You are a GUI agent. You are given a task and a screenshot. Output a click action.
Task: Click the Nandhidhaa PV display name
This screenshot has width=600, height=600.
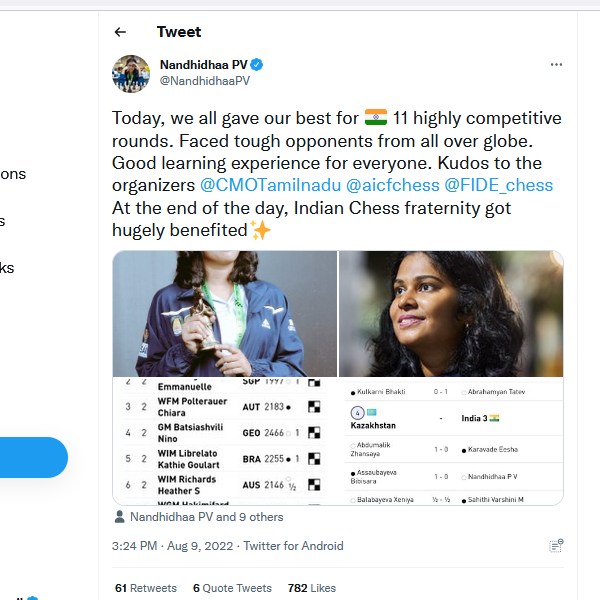[203, 65]
